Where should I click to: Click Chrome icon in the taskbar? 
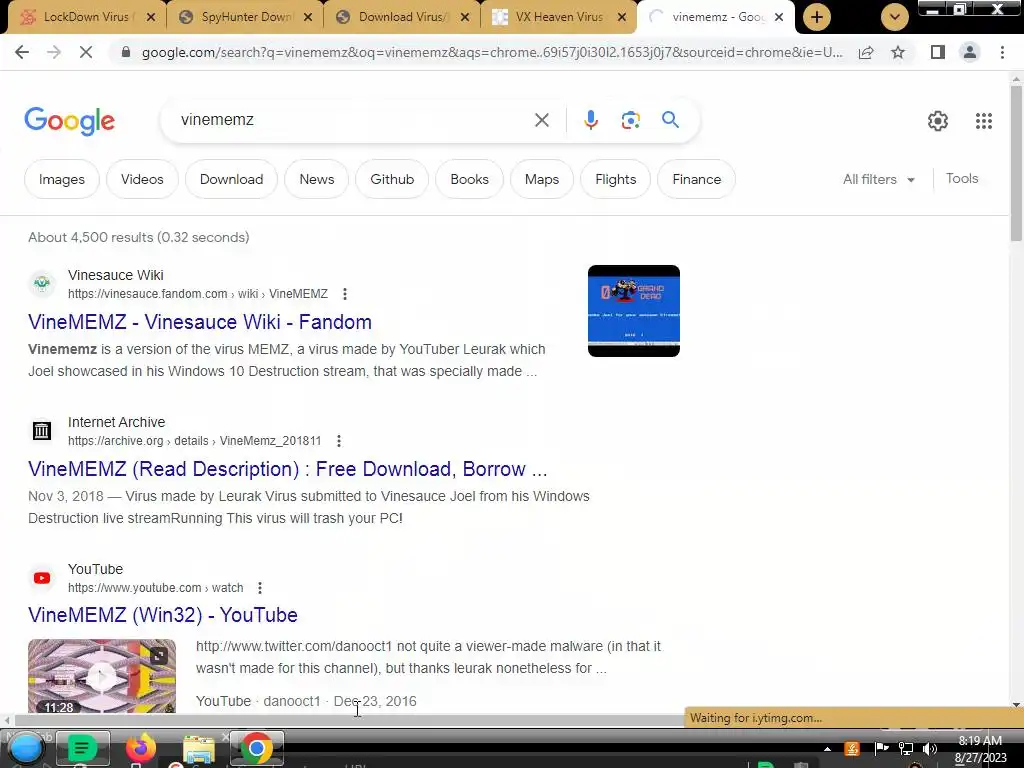click(x=257, y=748)
